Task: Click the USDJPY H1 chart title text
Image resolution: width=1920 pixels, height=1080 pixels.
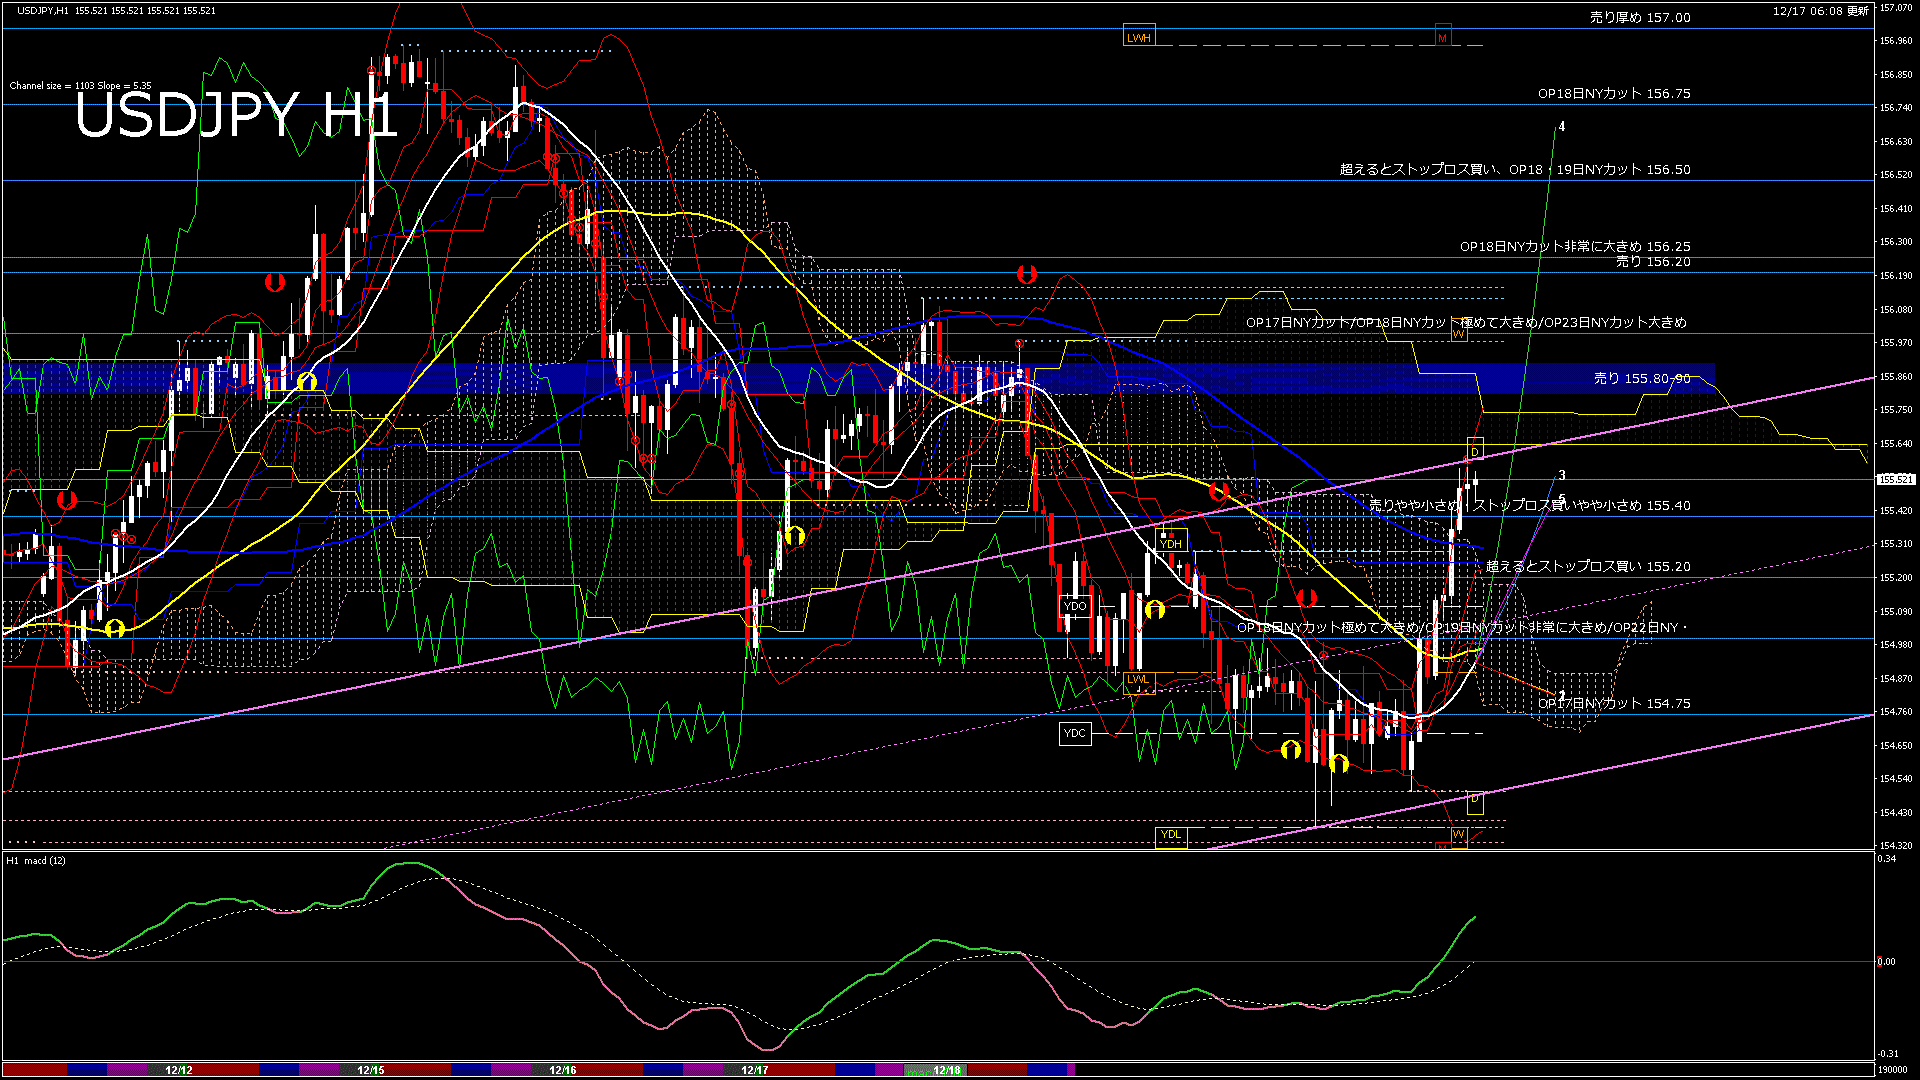Action: (236, 115)
